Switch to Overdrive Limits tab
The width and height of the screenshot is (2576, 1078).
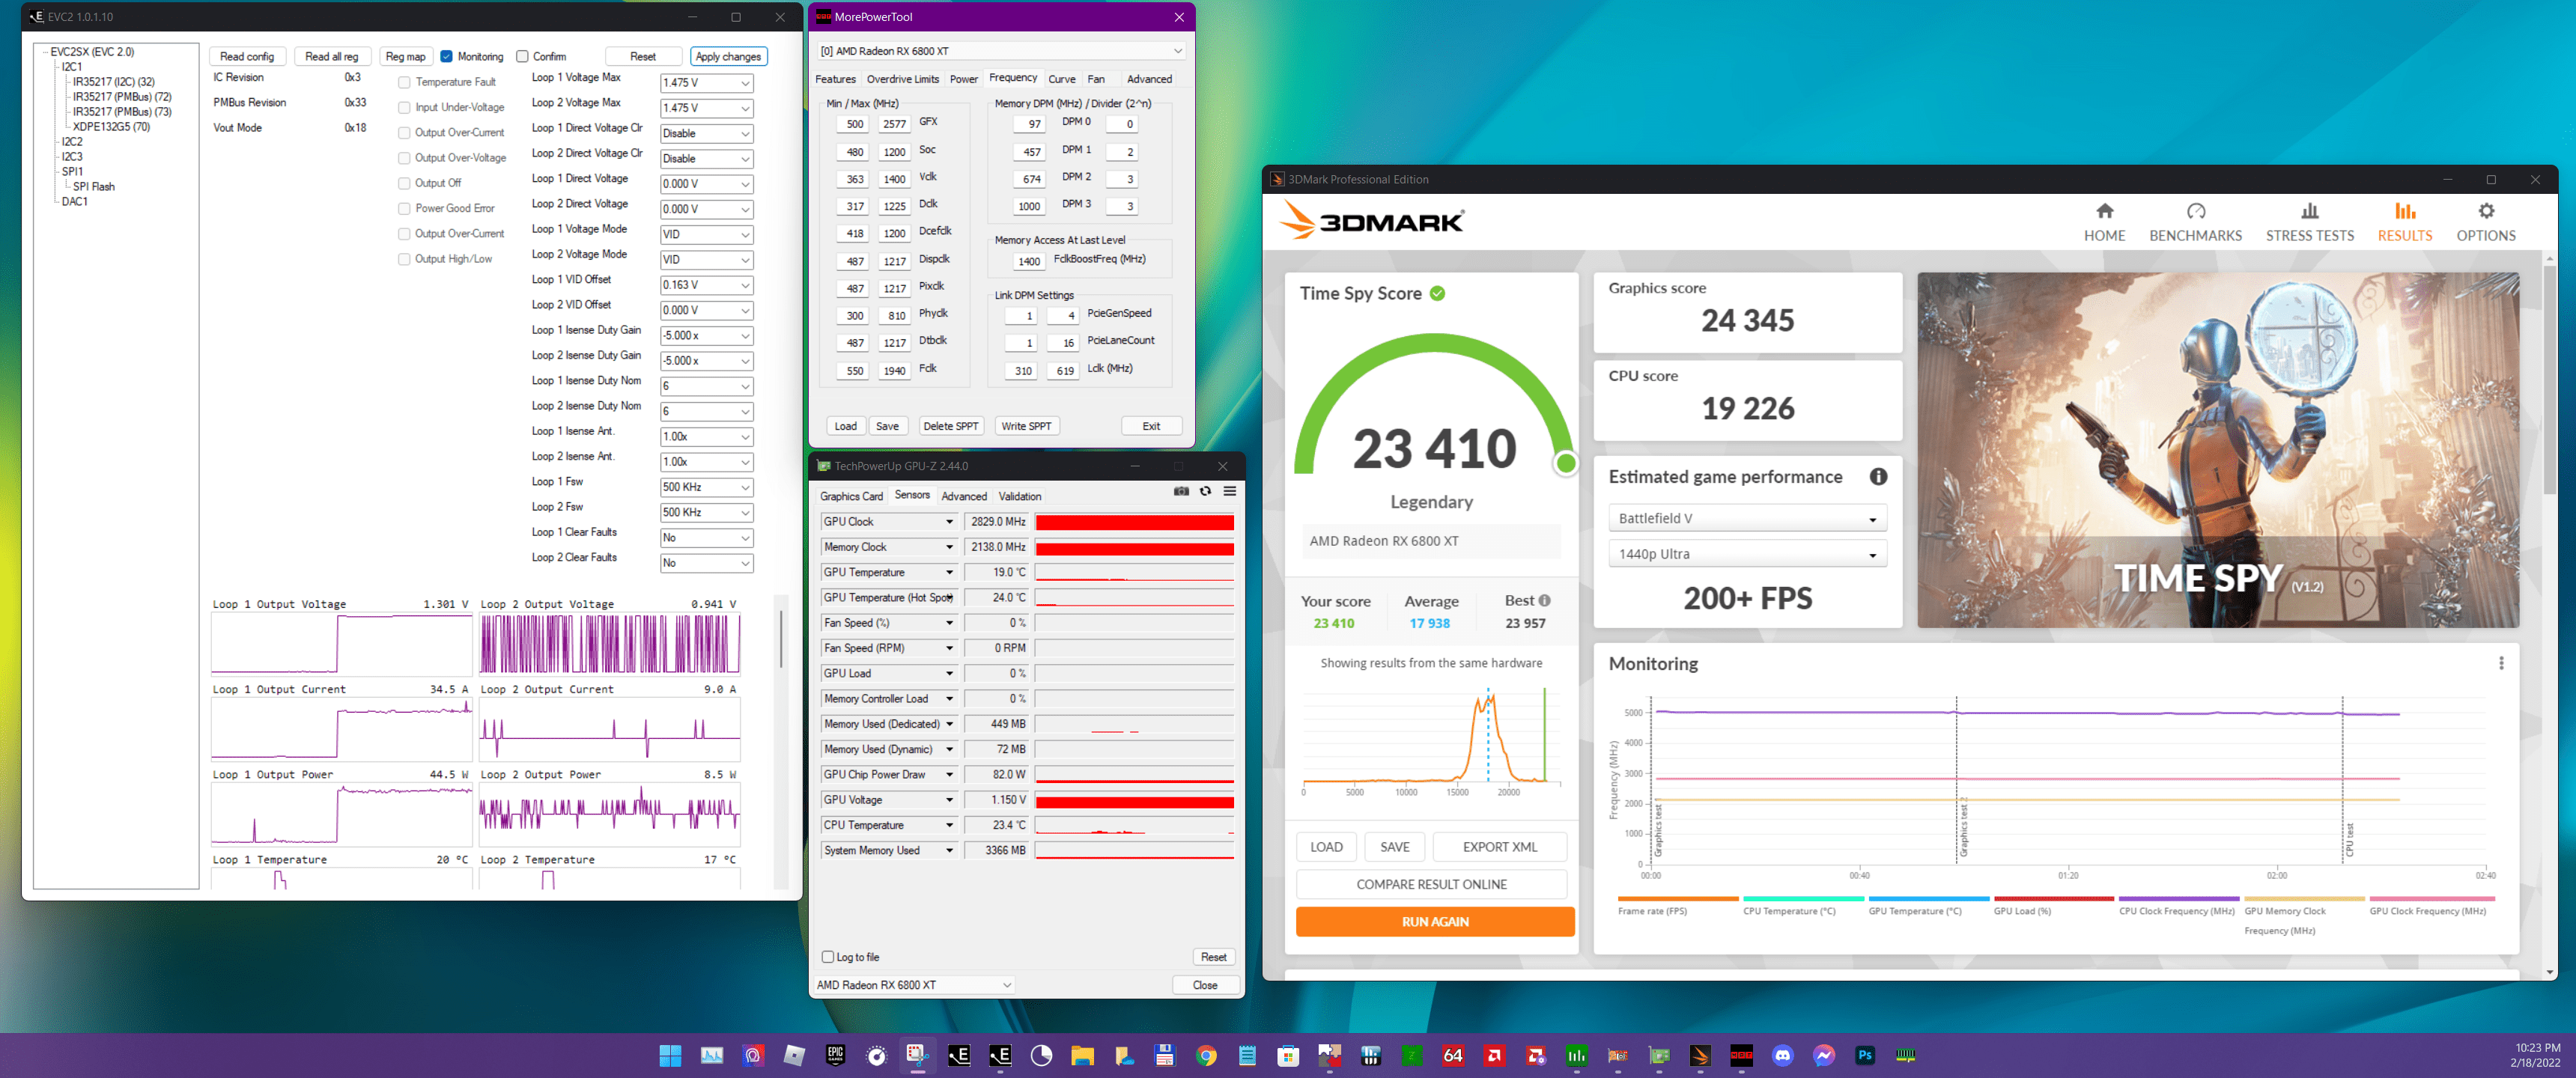[902, 79]
